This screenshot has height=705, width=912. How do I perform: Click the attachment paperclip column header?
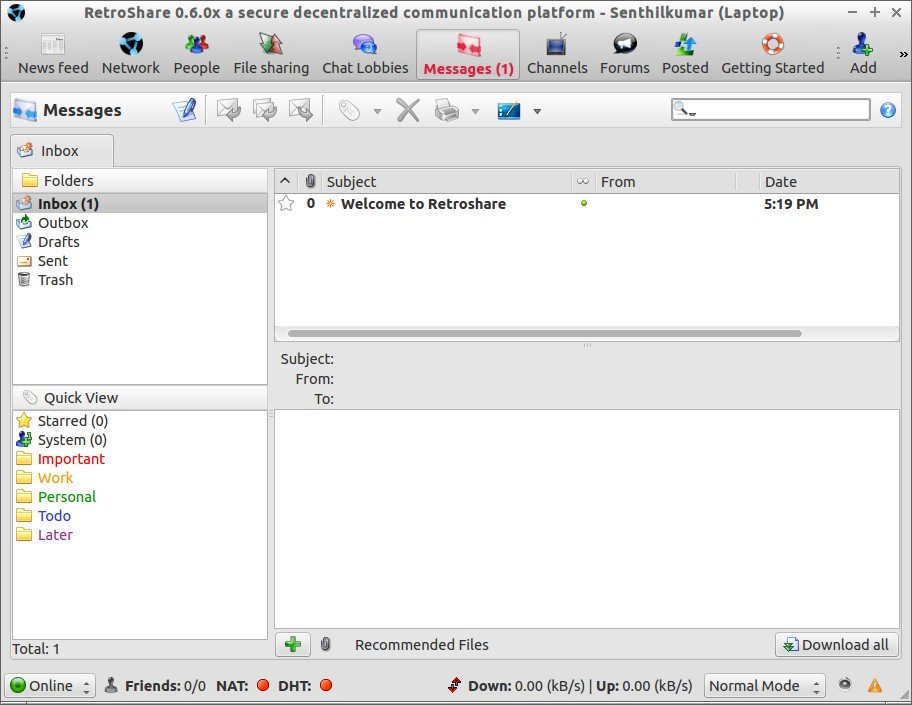tap(310, 181)
